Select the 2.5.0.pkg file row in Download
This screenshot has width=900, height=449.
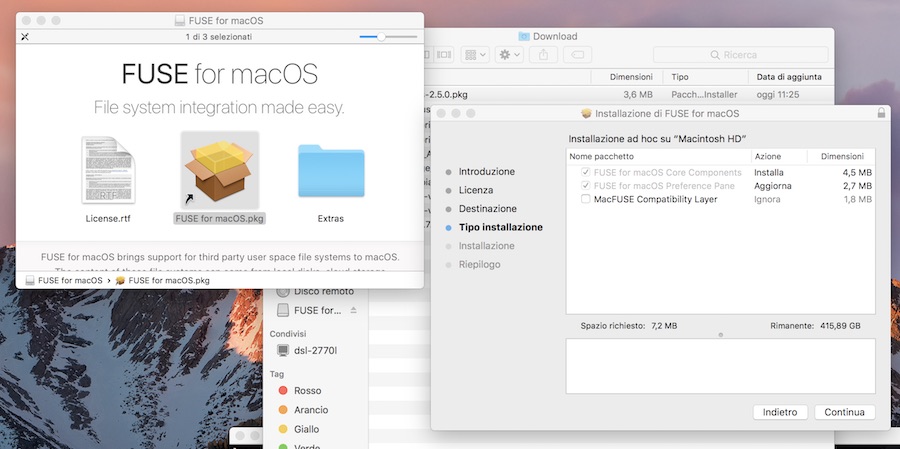tap(629, 94)
